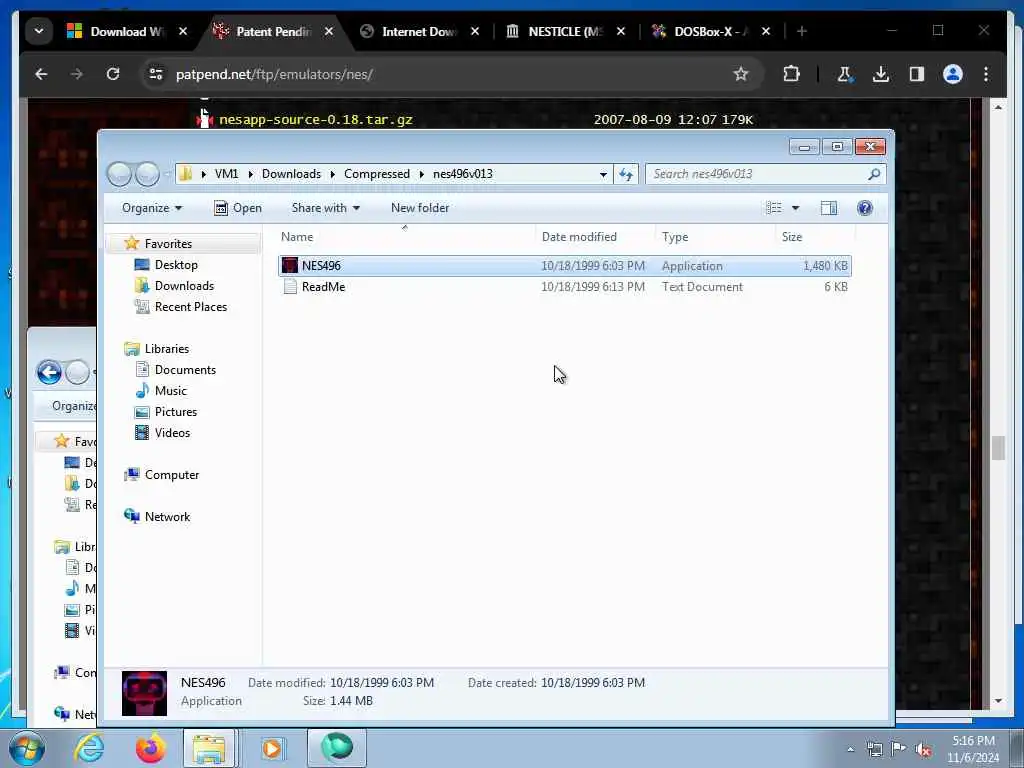The width and height of the screenshot is (1024, 768).
Task: Open the Videos library
Action: point(172,432)
